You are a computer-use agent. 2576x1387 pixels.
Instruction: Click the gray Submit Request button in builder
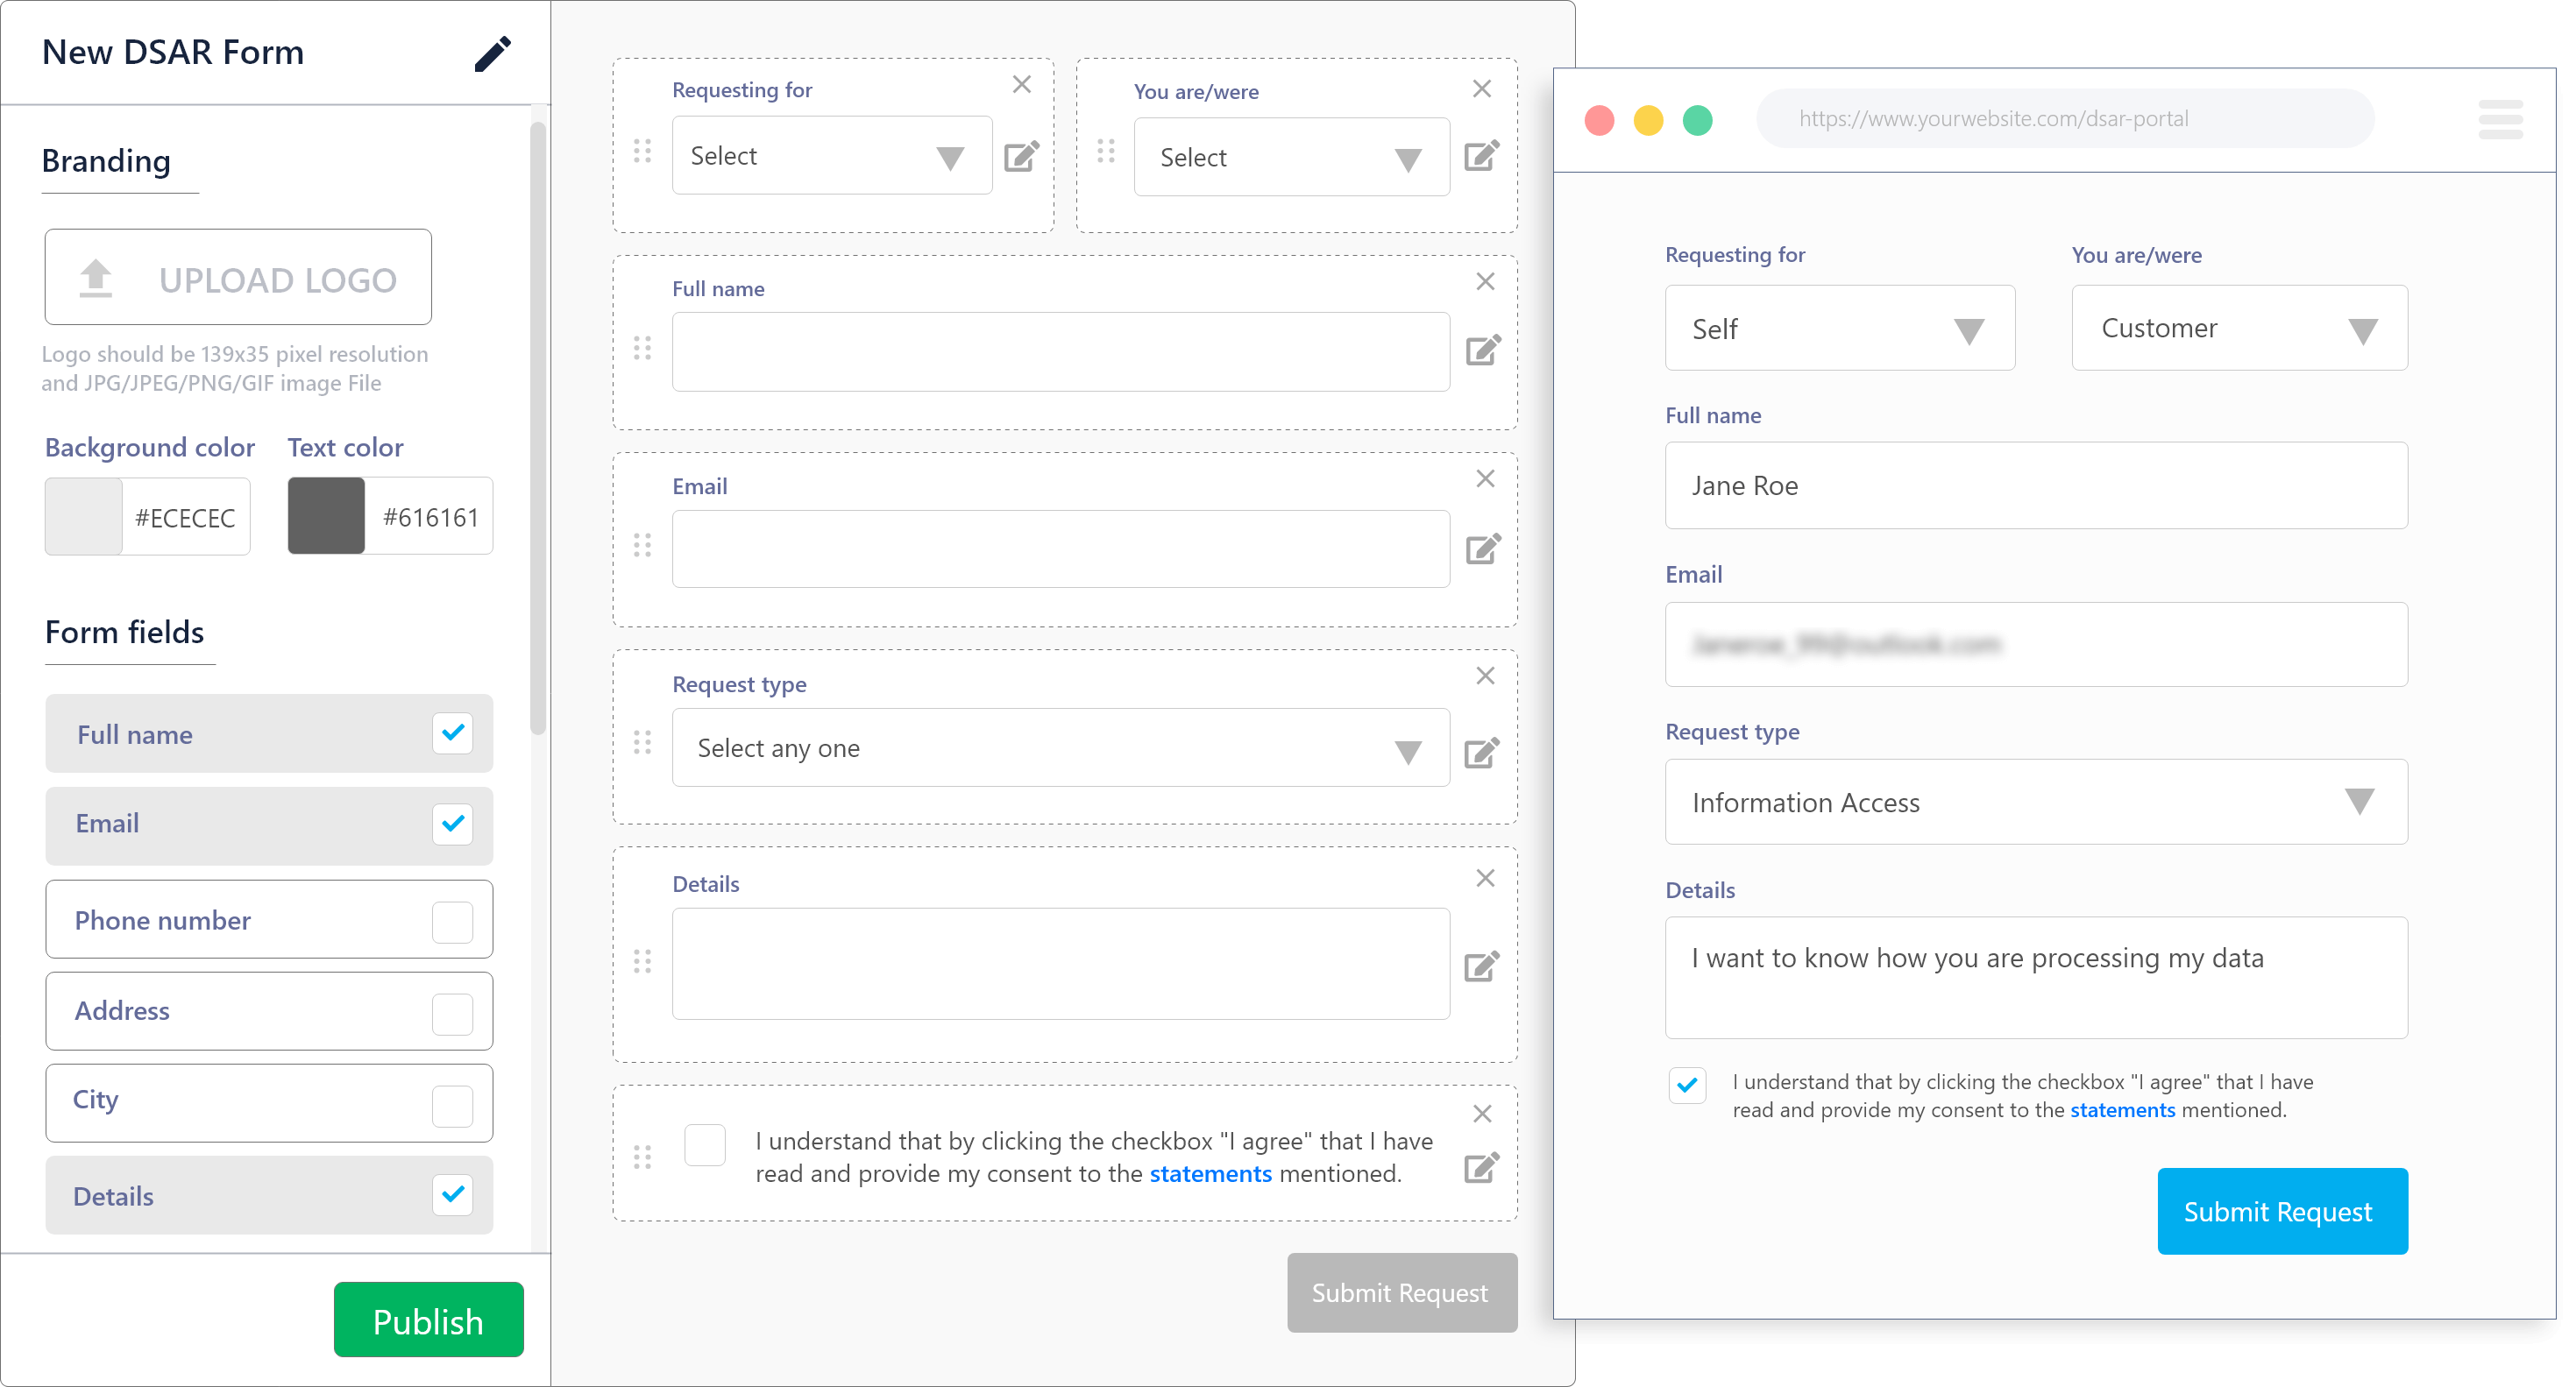(x=1402, y=1293)
